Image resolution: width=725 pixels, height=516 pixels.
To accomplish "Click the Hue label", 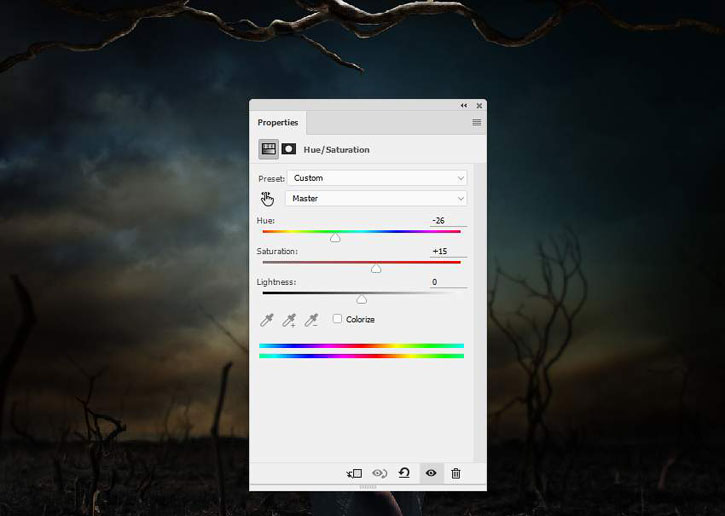I will [265, 221].
